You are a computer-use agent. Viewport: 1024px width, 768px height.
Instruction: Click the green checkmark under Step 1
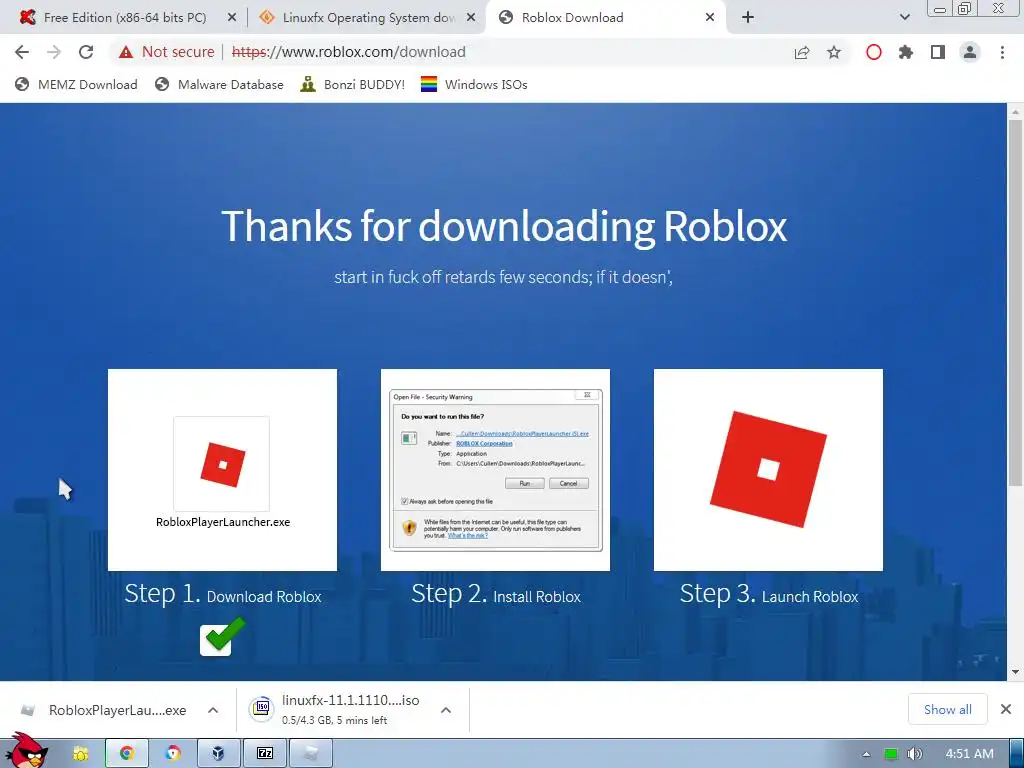[x=222, y=635]
